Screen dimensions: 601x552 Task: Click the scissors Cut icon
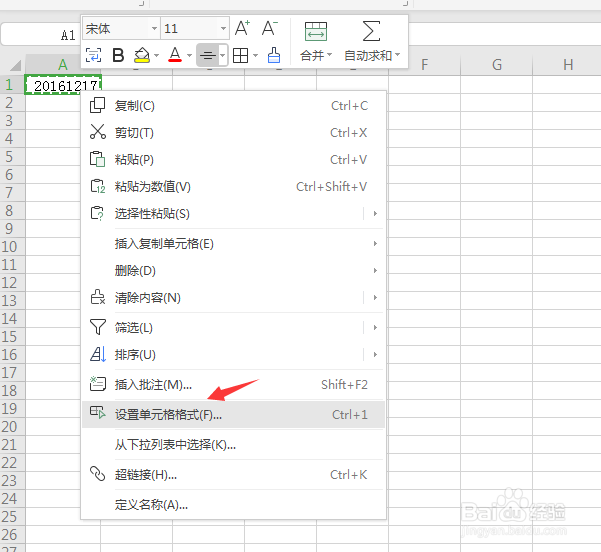(97, 132)
